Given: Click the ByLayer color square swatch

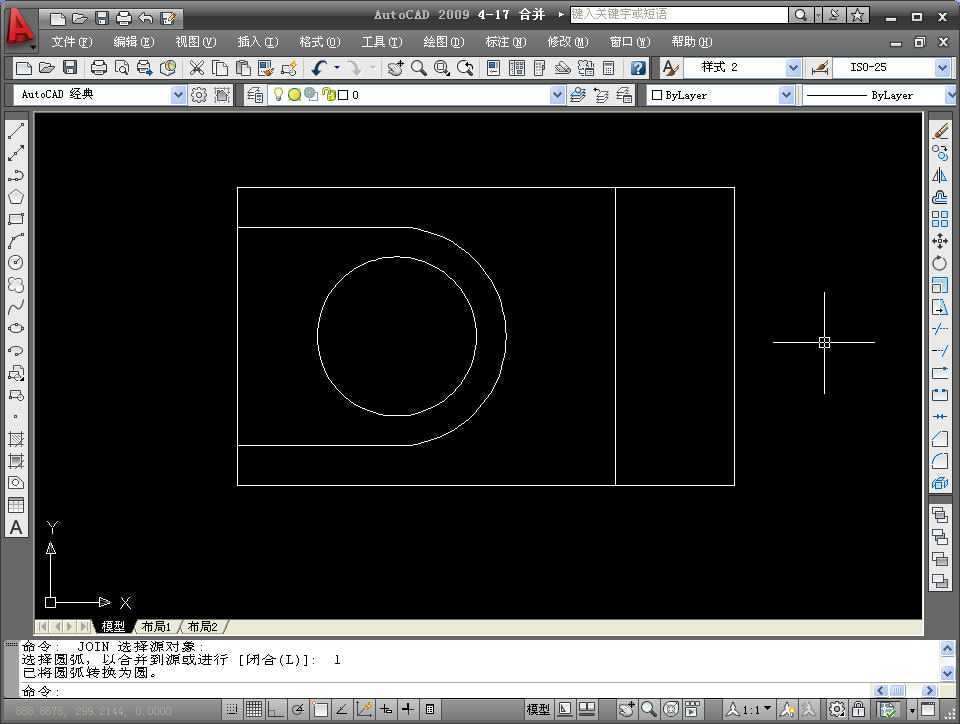Looking at the screenshot, I should pos(657,95).
